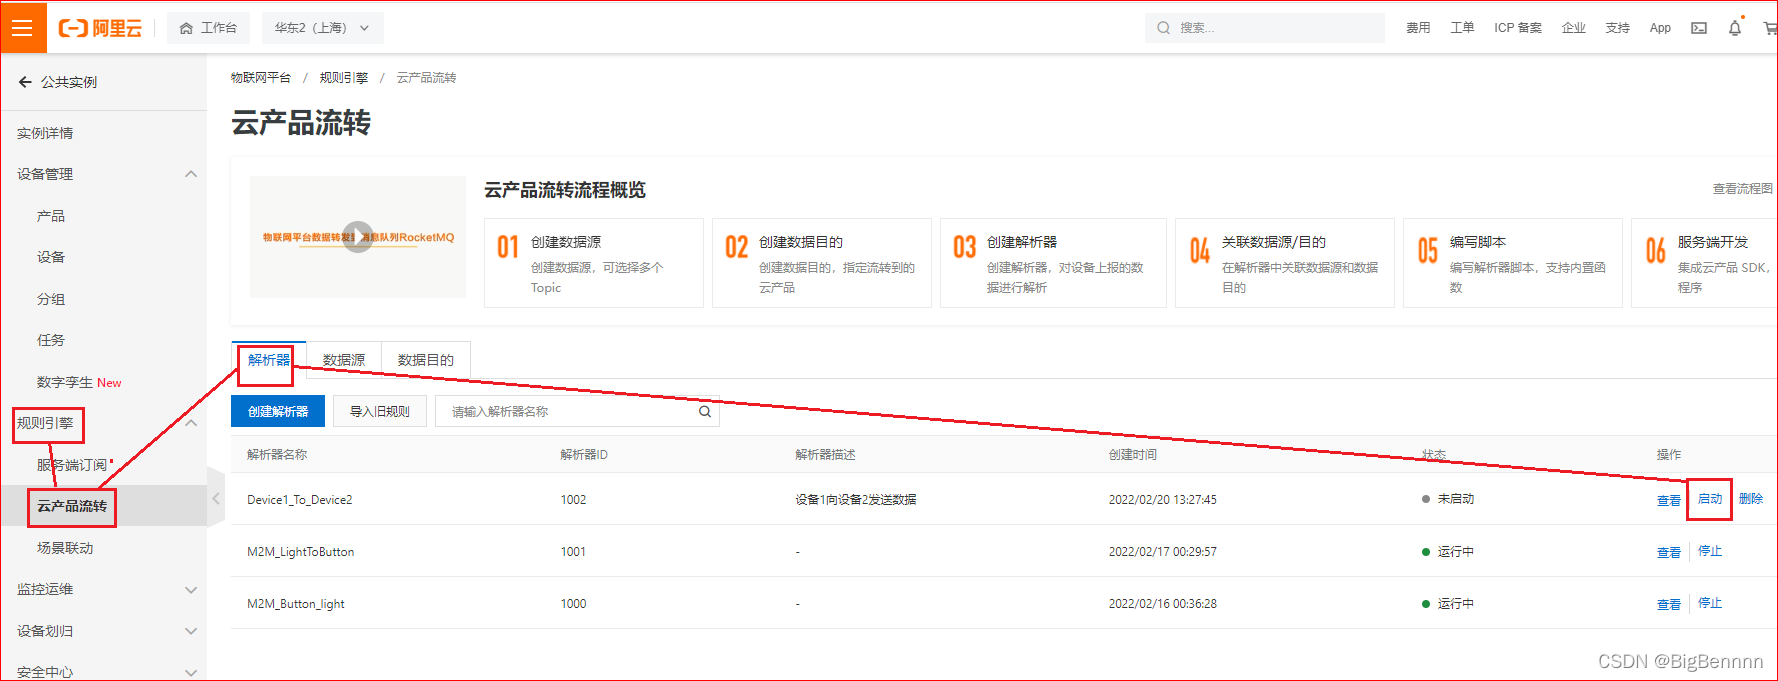Open 设备 in sidebar
Screen dimensions: 1778x681
pyautogui.click(x=51, y=257)
